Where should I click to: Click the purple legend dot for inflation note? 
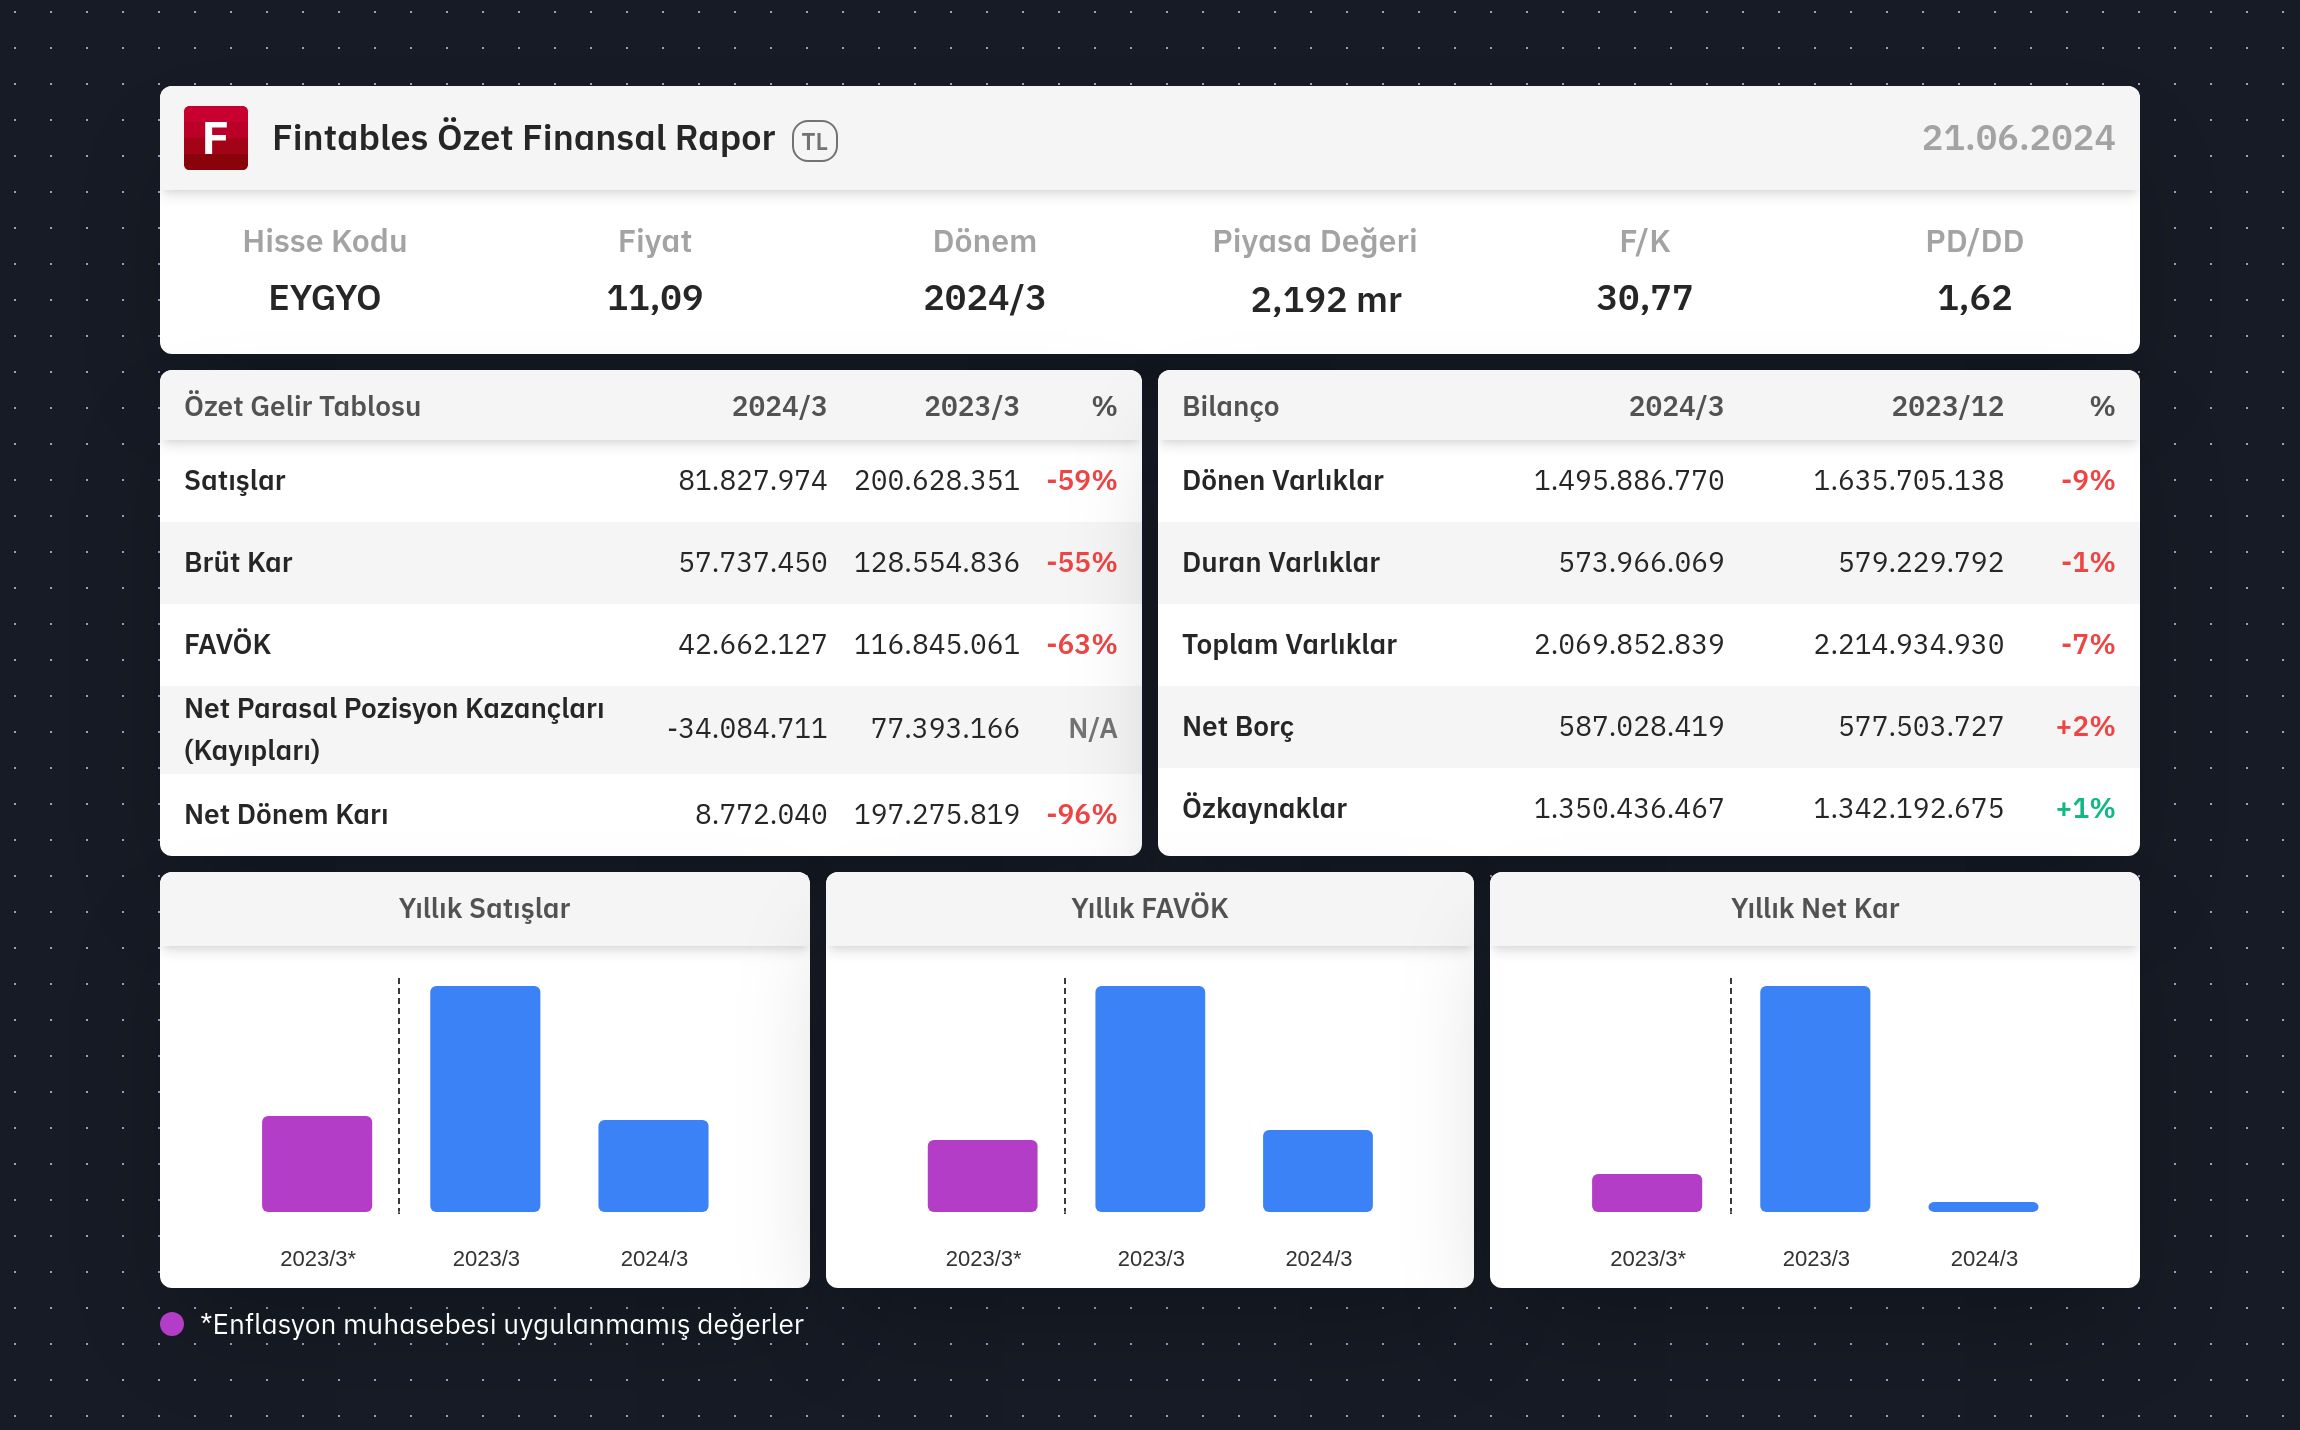coord(172,1324)
